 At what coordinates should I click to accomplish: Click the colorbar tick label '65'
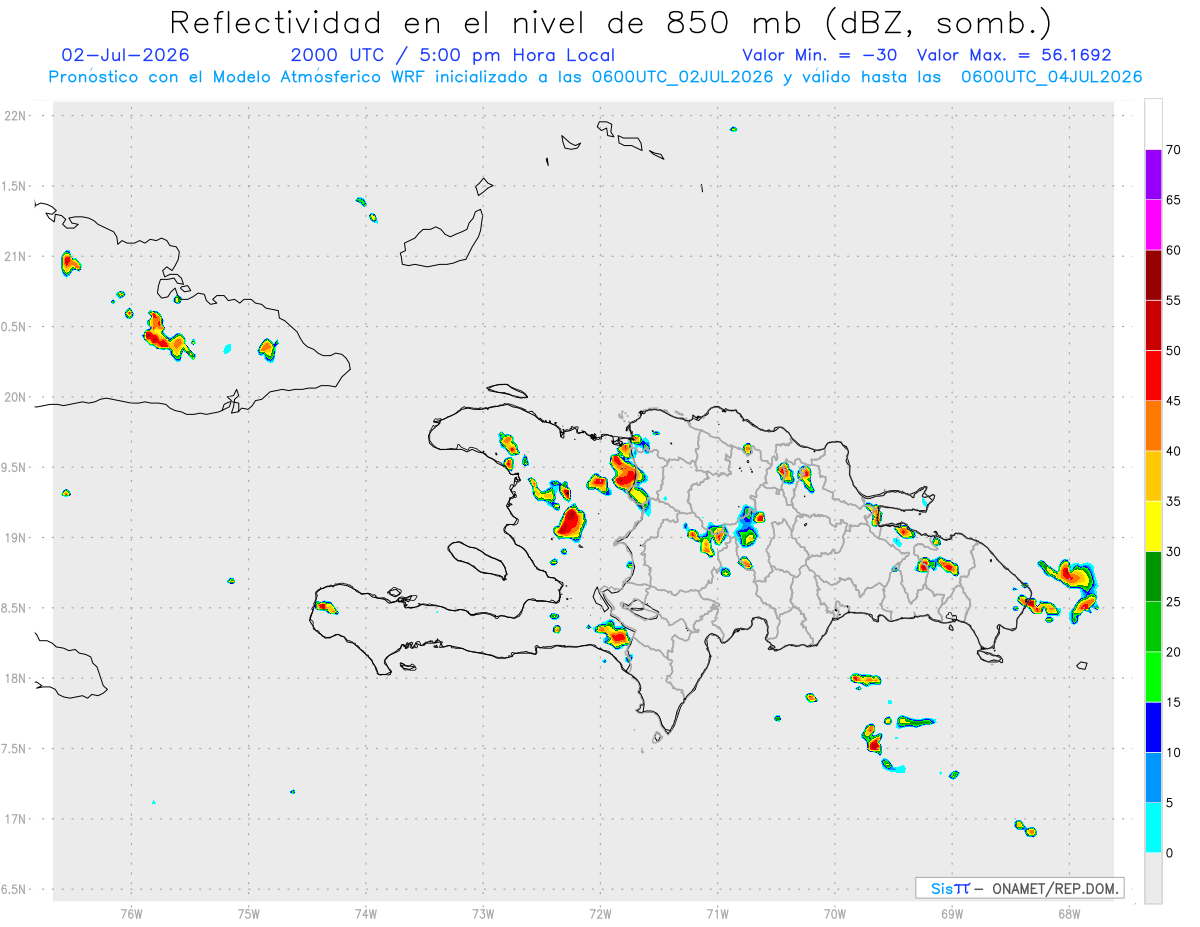1174,200
